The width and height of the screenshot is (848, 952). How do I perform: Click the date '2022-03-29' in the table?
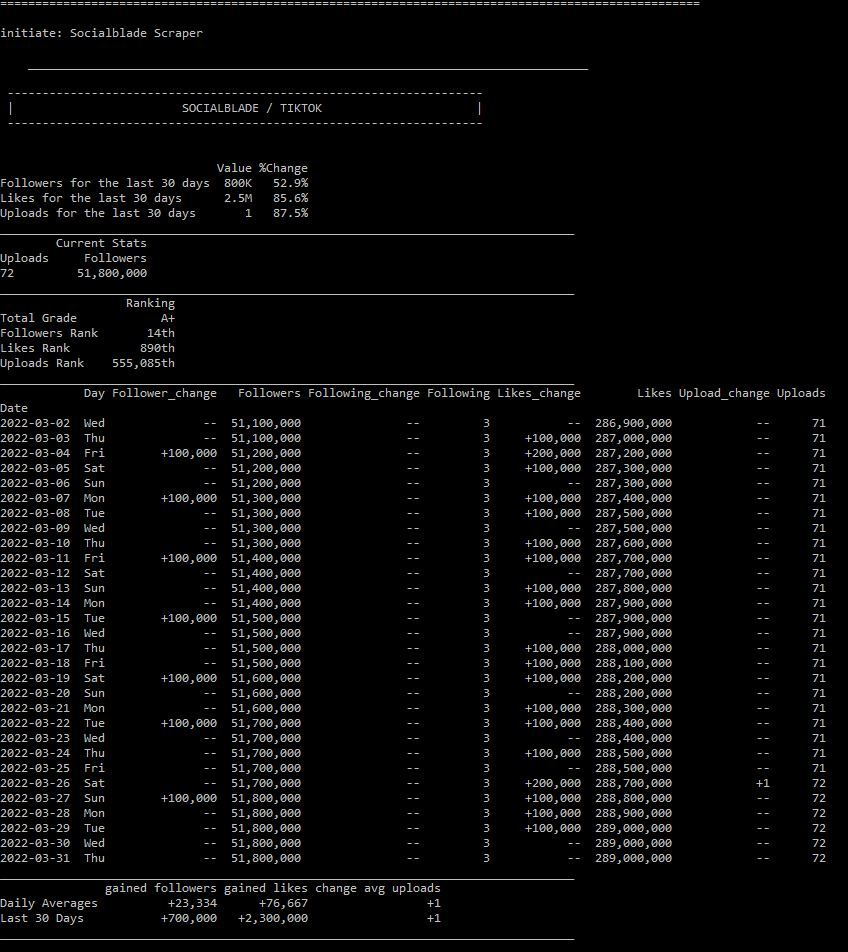(x=35, y=828)
